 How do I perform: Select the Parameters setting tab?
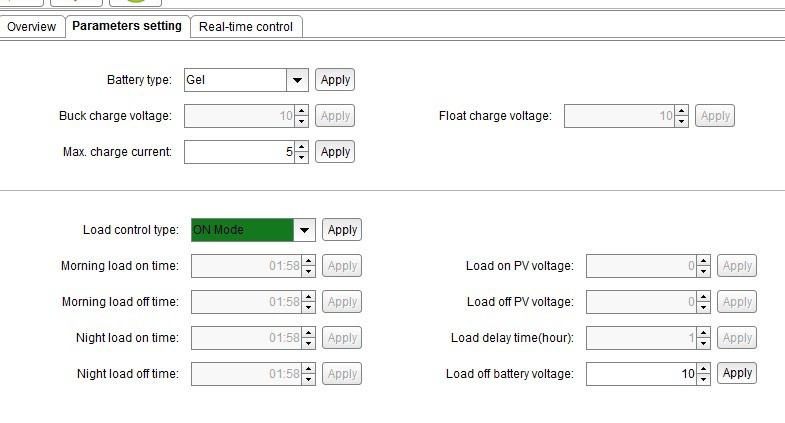(x=127, y=26)
